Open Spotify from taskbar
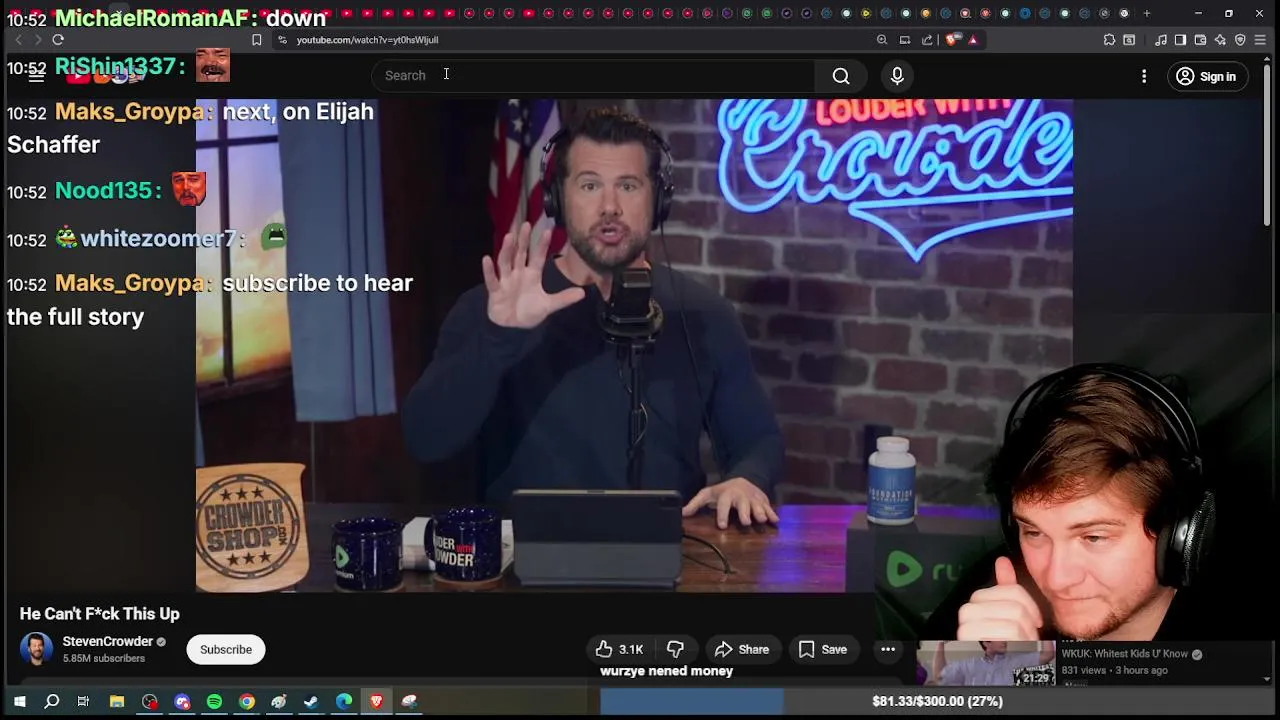 coord(214,702)
